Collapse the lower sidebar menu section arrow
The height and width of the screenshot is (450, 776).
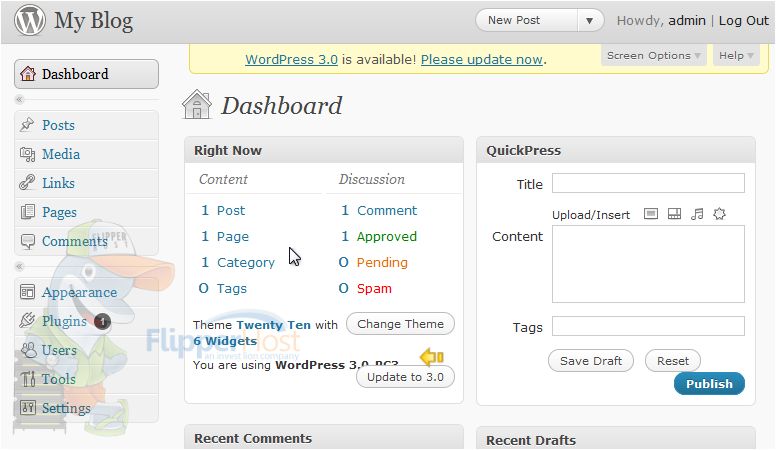pos(19,266)
